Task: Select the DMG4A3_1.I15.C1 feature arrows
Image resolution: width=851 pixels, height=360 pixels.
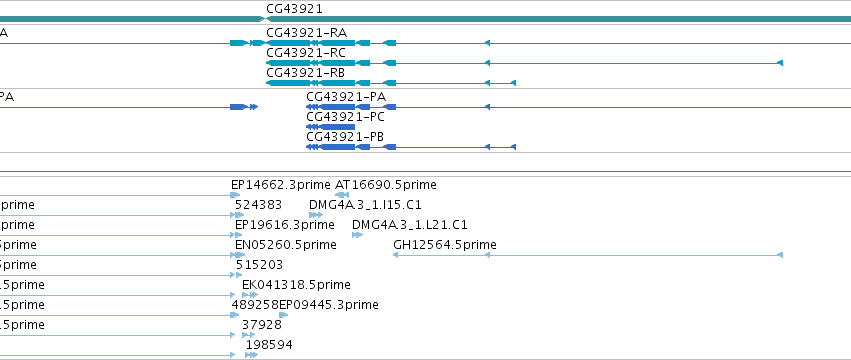Action: [316, 215]
